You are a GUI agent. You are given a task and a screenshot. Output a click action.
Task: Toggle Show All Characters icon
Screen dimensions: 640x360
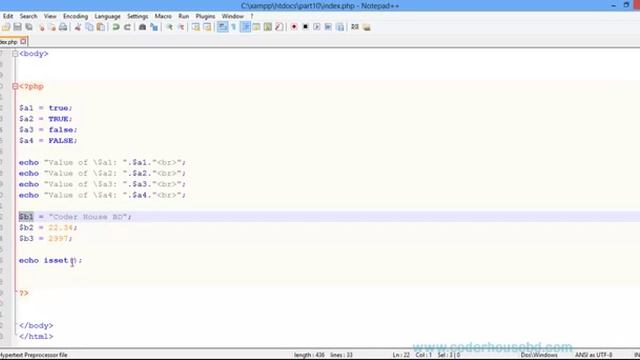click(x=234, y=27)
